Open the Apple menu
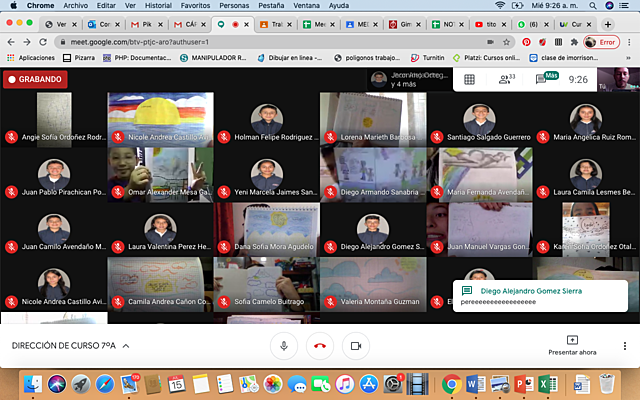Viewport: 640px width, 400px height. [13, 5]
